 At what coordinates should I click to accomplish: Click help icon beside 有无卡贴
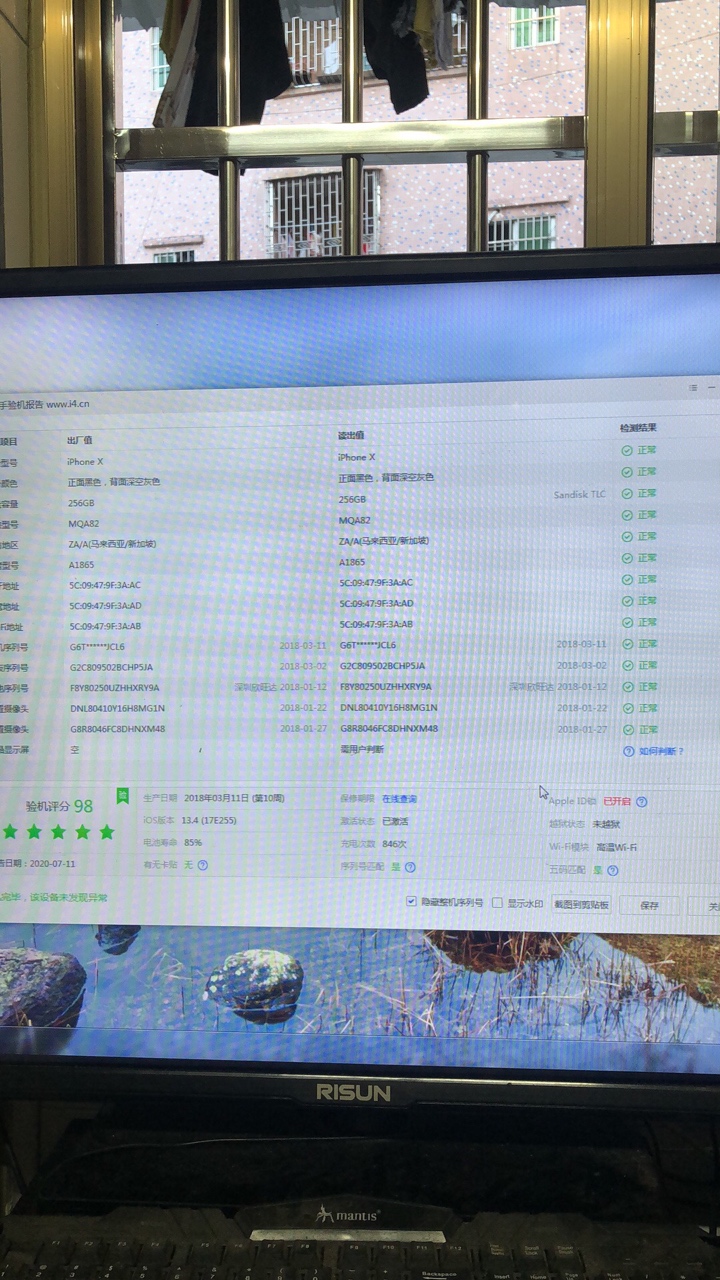point(203,865)
